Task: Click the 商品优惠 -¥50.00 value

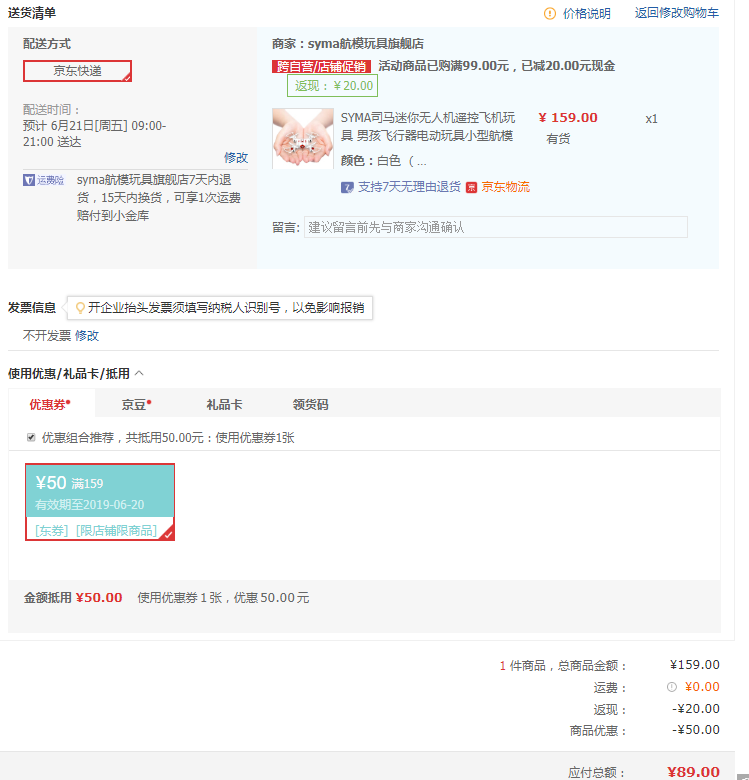Action: coord(696,730)
